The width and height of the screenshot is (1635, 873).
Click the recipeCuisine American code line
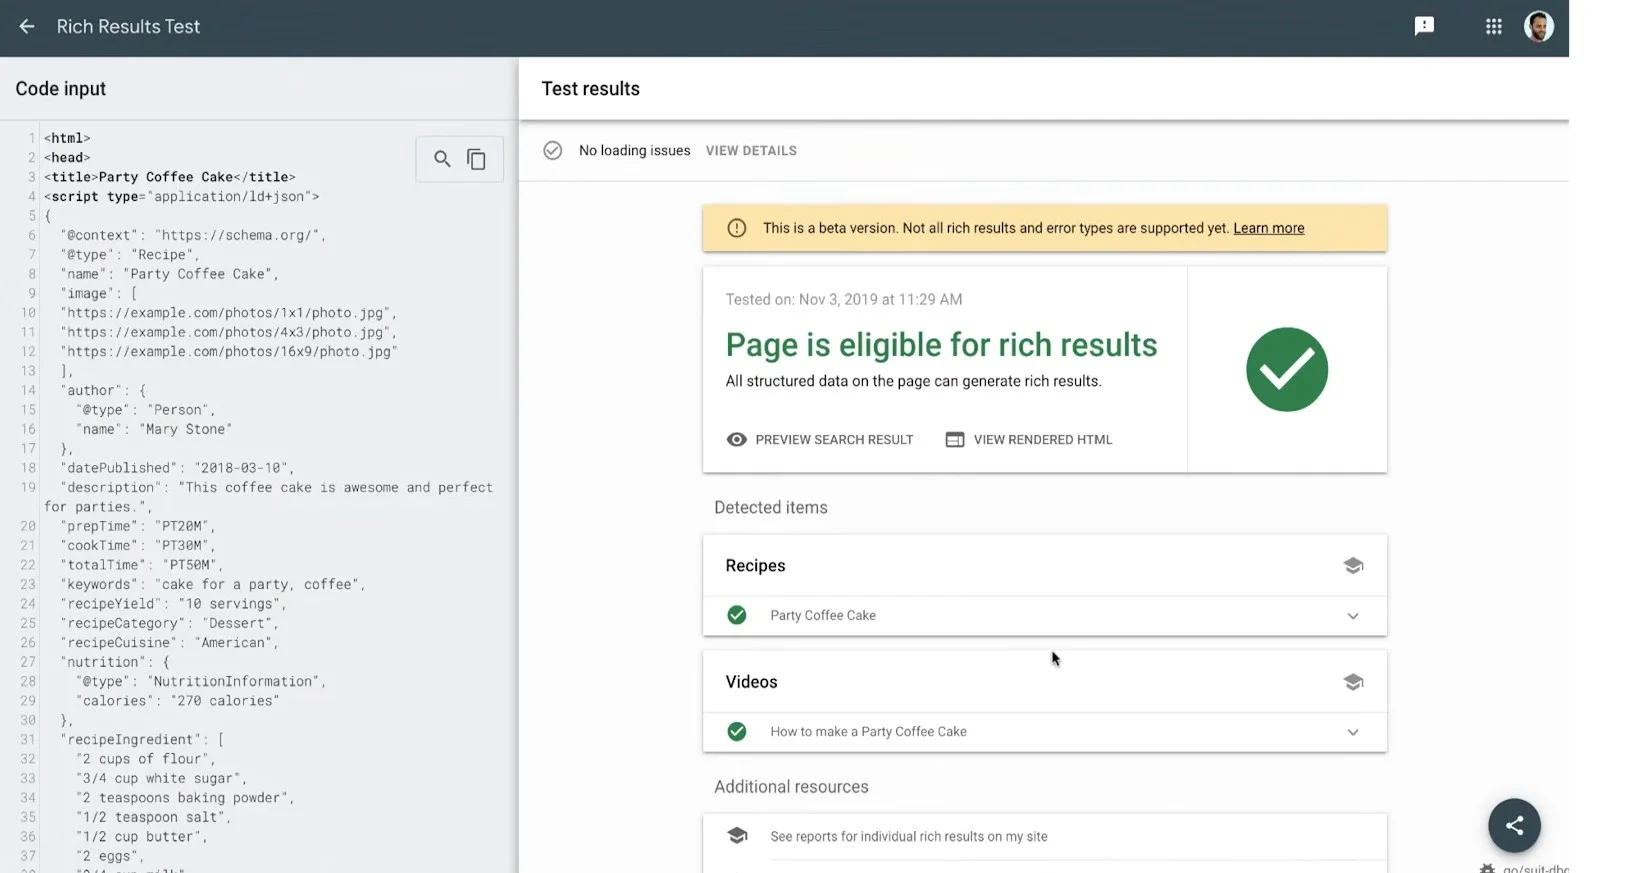[169, 643]
